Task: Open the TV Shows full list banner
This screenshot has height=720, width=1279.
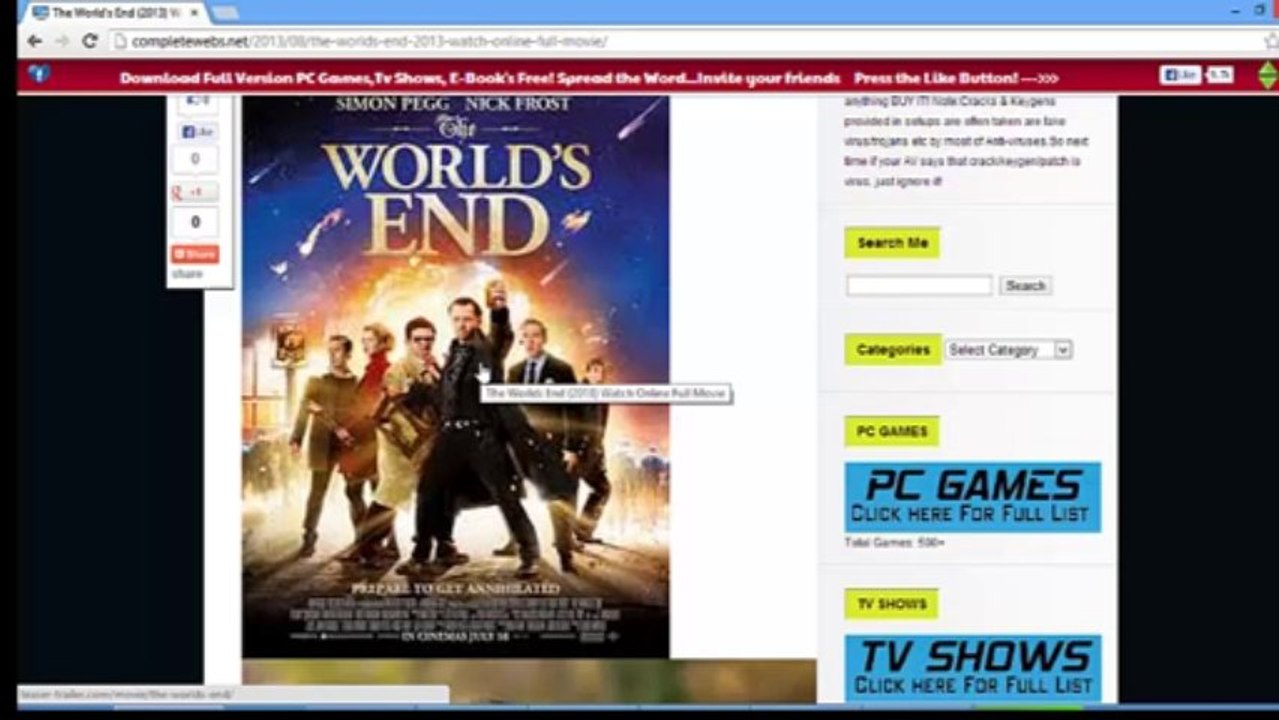Action: coord(972,668)
